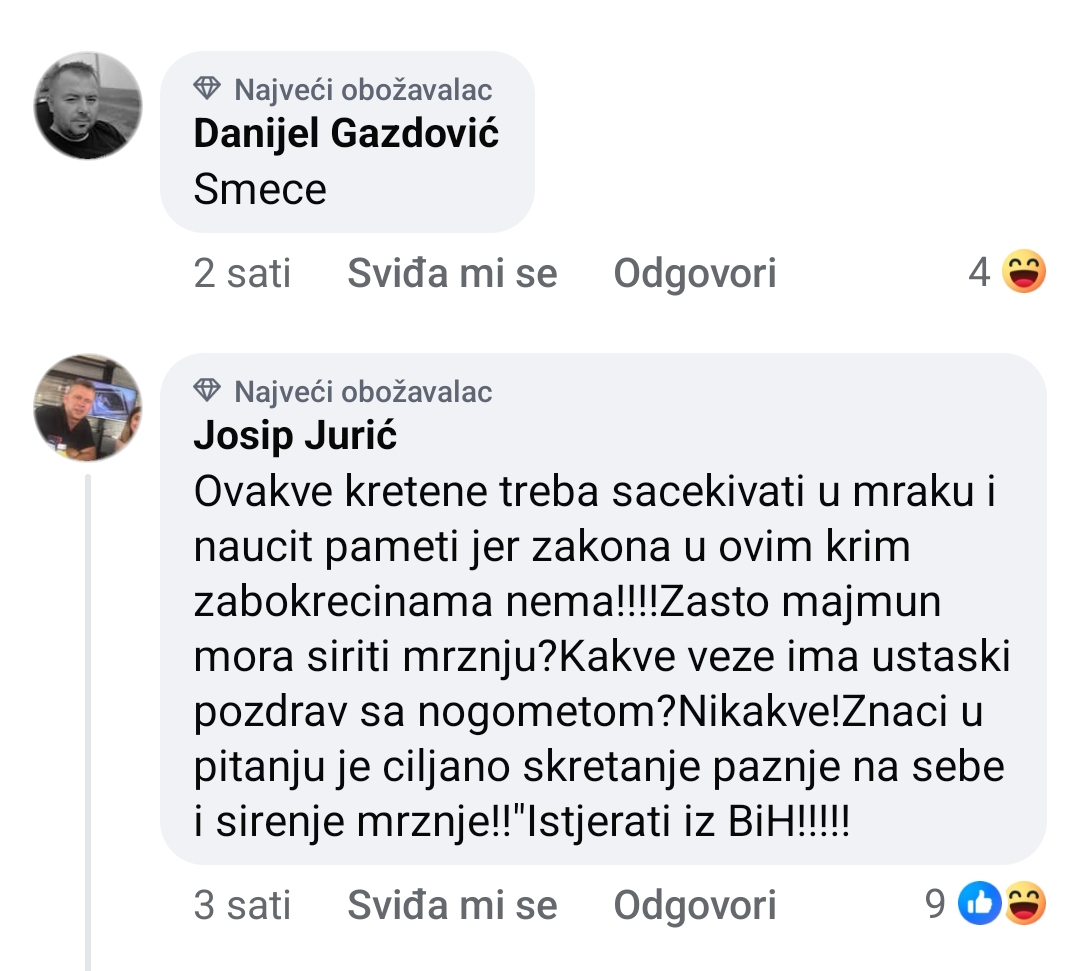Click the diamond badge above Josip Jurić
Viewport: 1080px width, 971px height.
tap(207, 391)
